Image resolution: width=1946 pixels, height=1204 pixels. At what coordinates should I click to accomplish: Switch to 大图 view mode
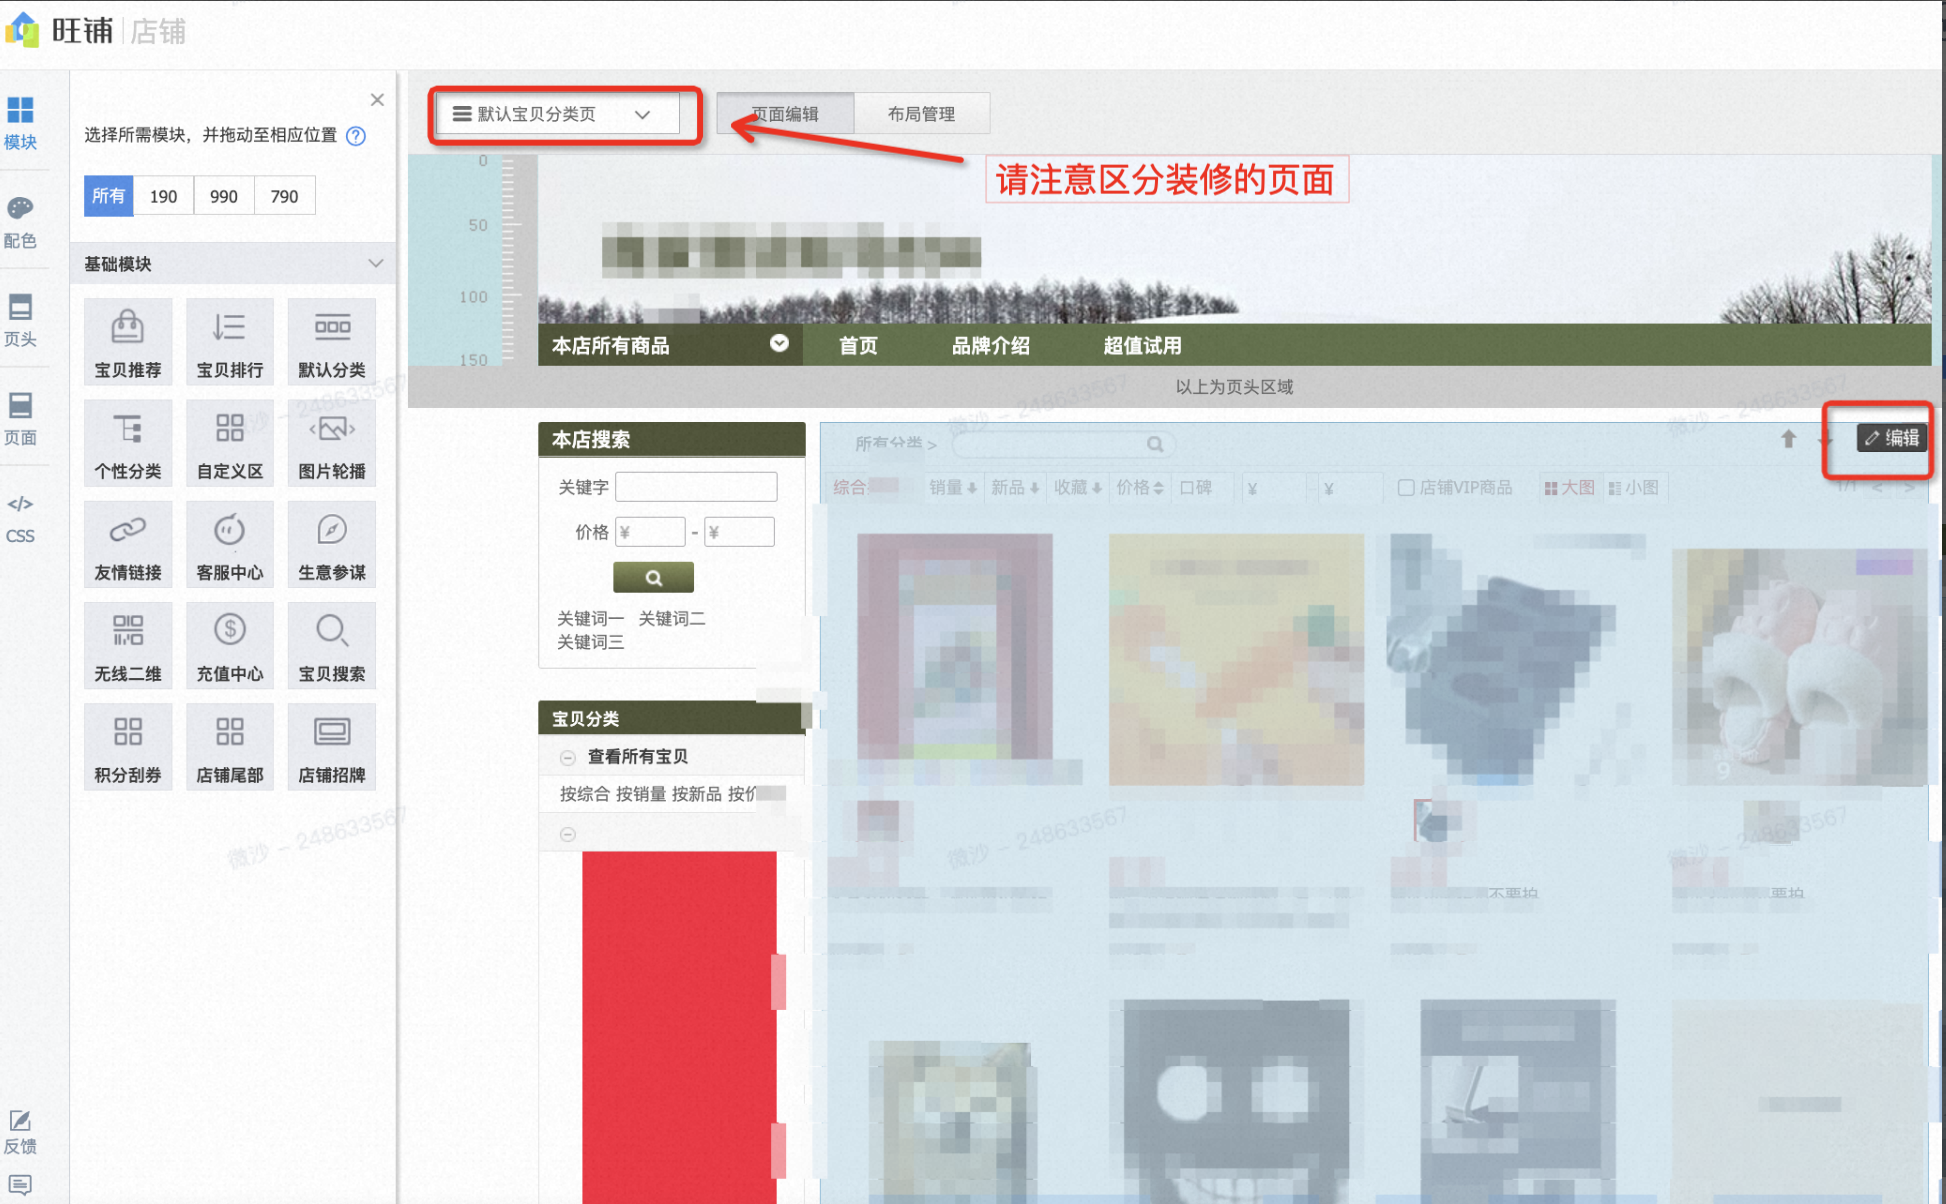pos(1569,488)
